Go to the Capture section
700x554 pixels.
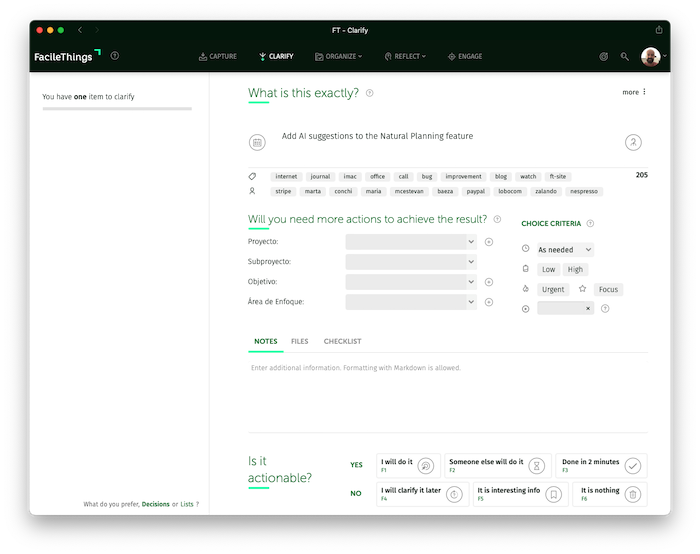click(x=217, y=56)
